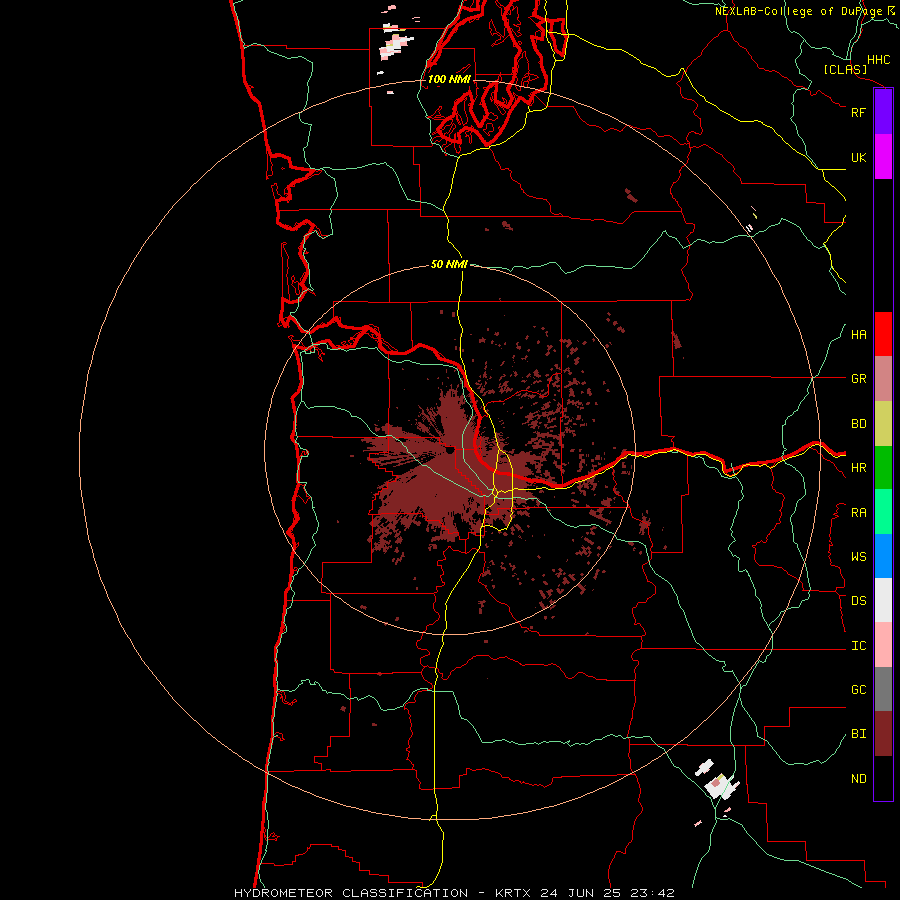
Task: Click the 'HR' legend label text
Action: pyautogui.click(x=858, y=468)
